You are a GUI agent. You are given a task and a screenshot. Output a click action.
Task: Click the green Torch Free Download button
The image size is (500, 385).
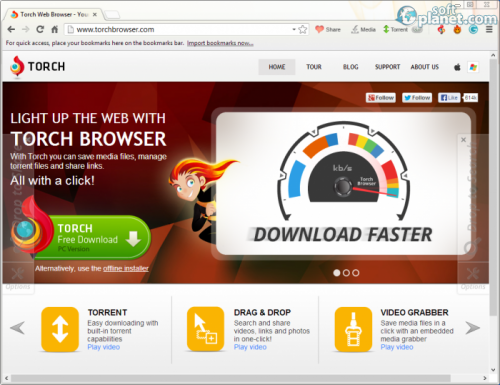[x=82, y=237]
